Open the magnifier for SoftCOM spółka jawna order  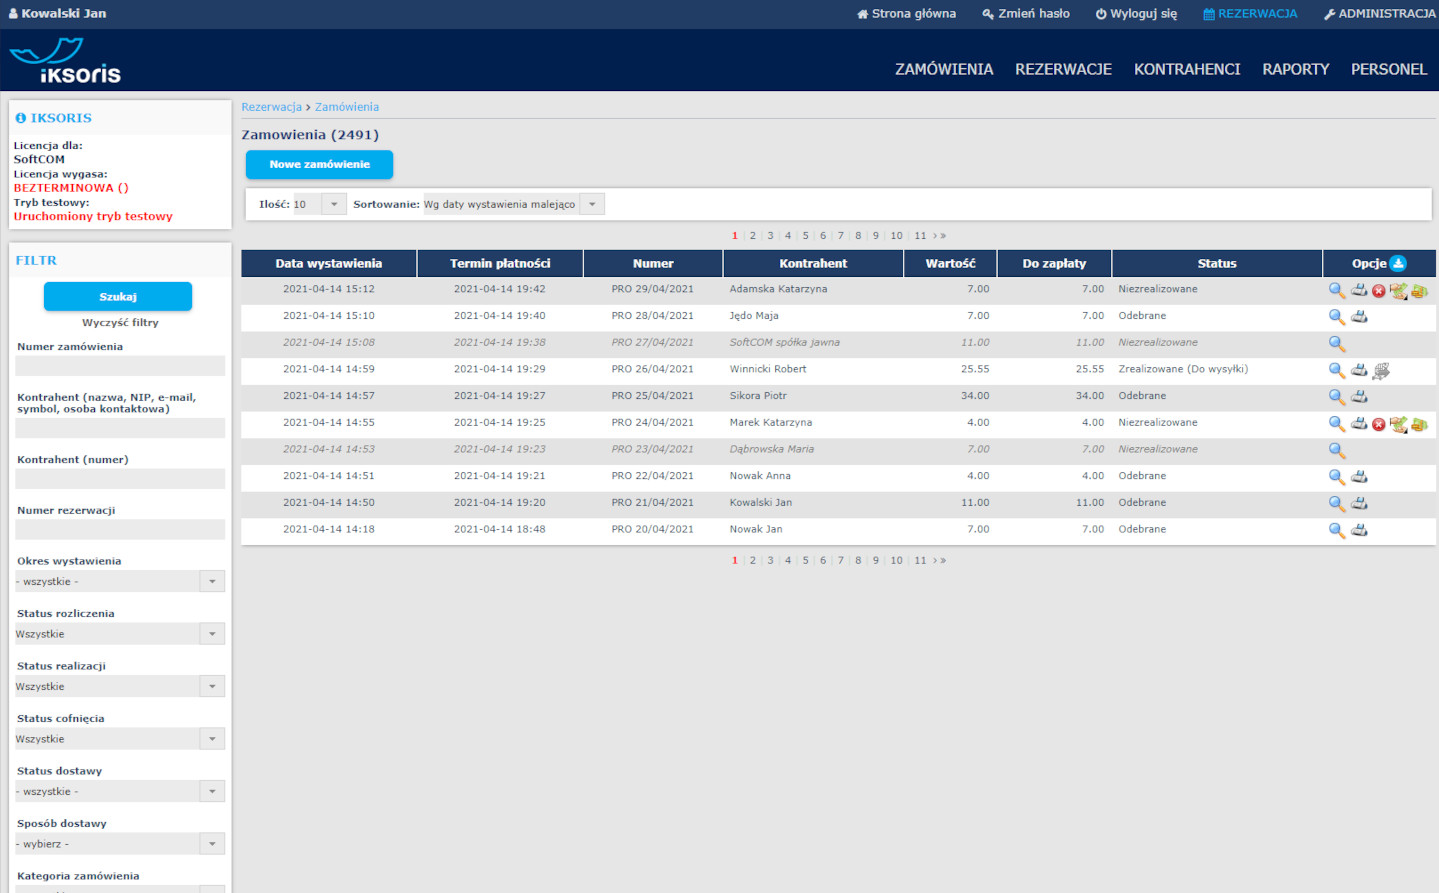[1336, 343]
